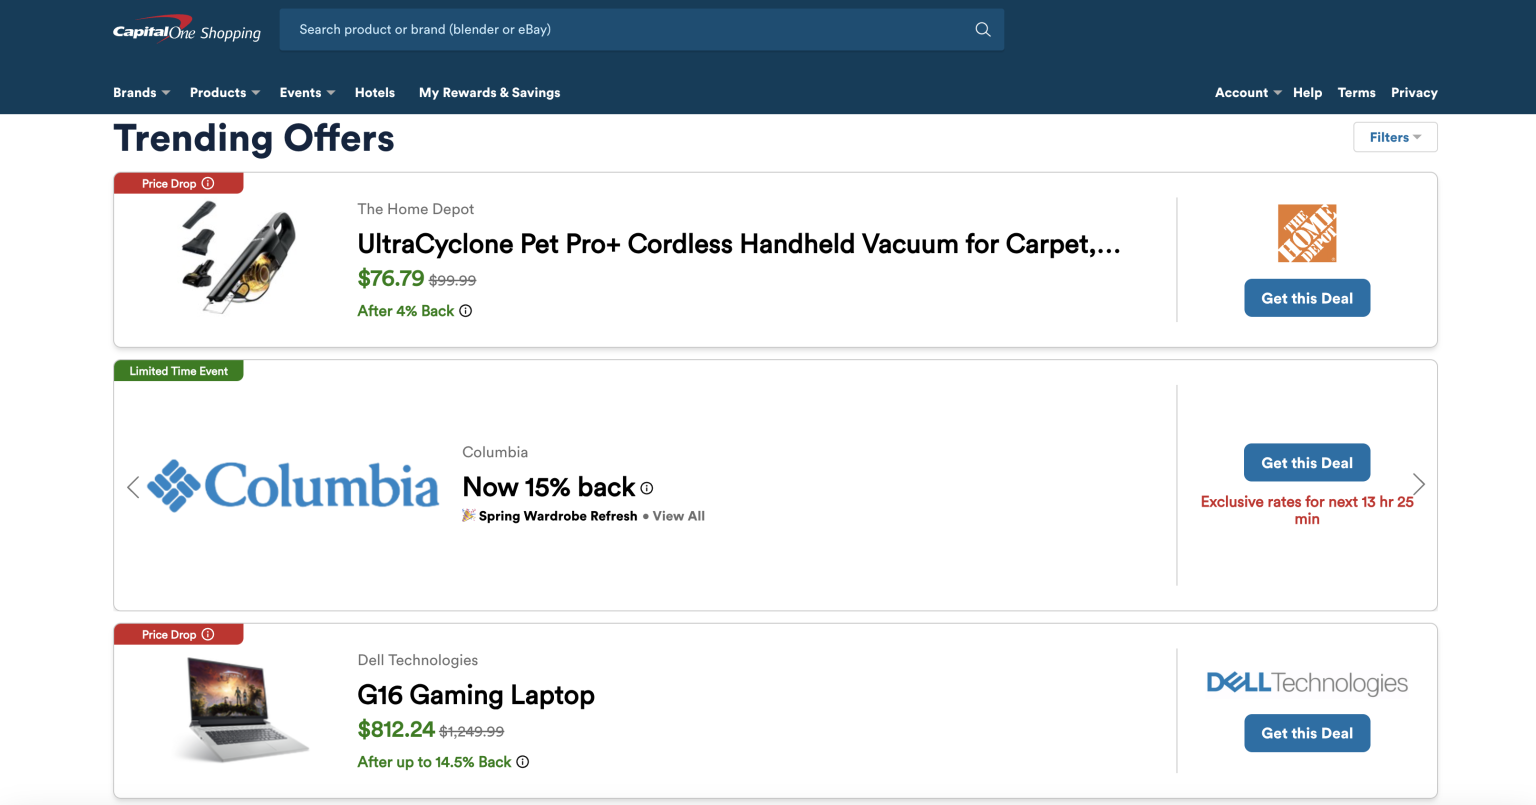This screenshot has width=1536, height=805.
Task: Click The Home Depot logo
Action: click(1306, 234)
